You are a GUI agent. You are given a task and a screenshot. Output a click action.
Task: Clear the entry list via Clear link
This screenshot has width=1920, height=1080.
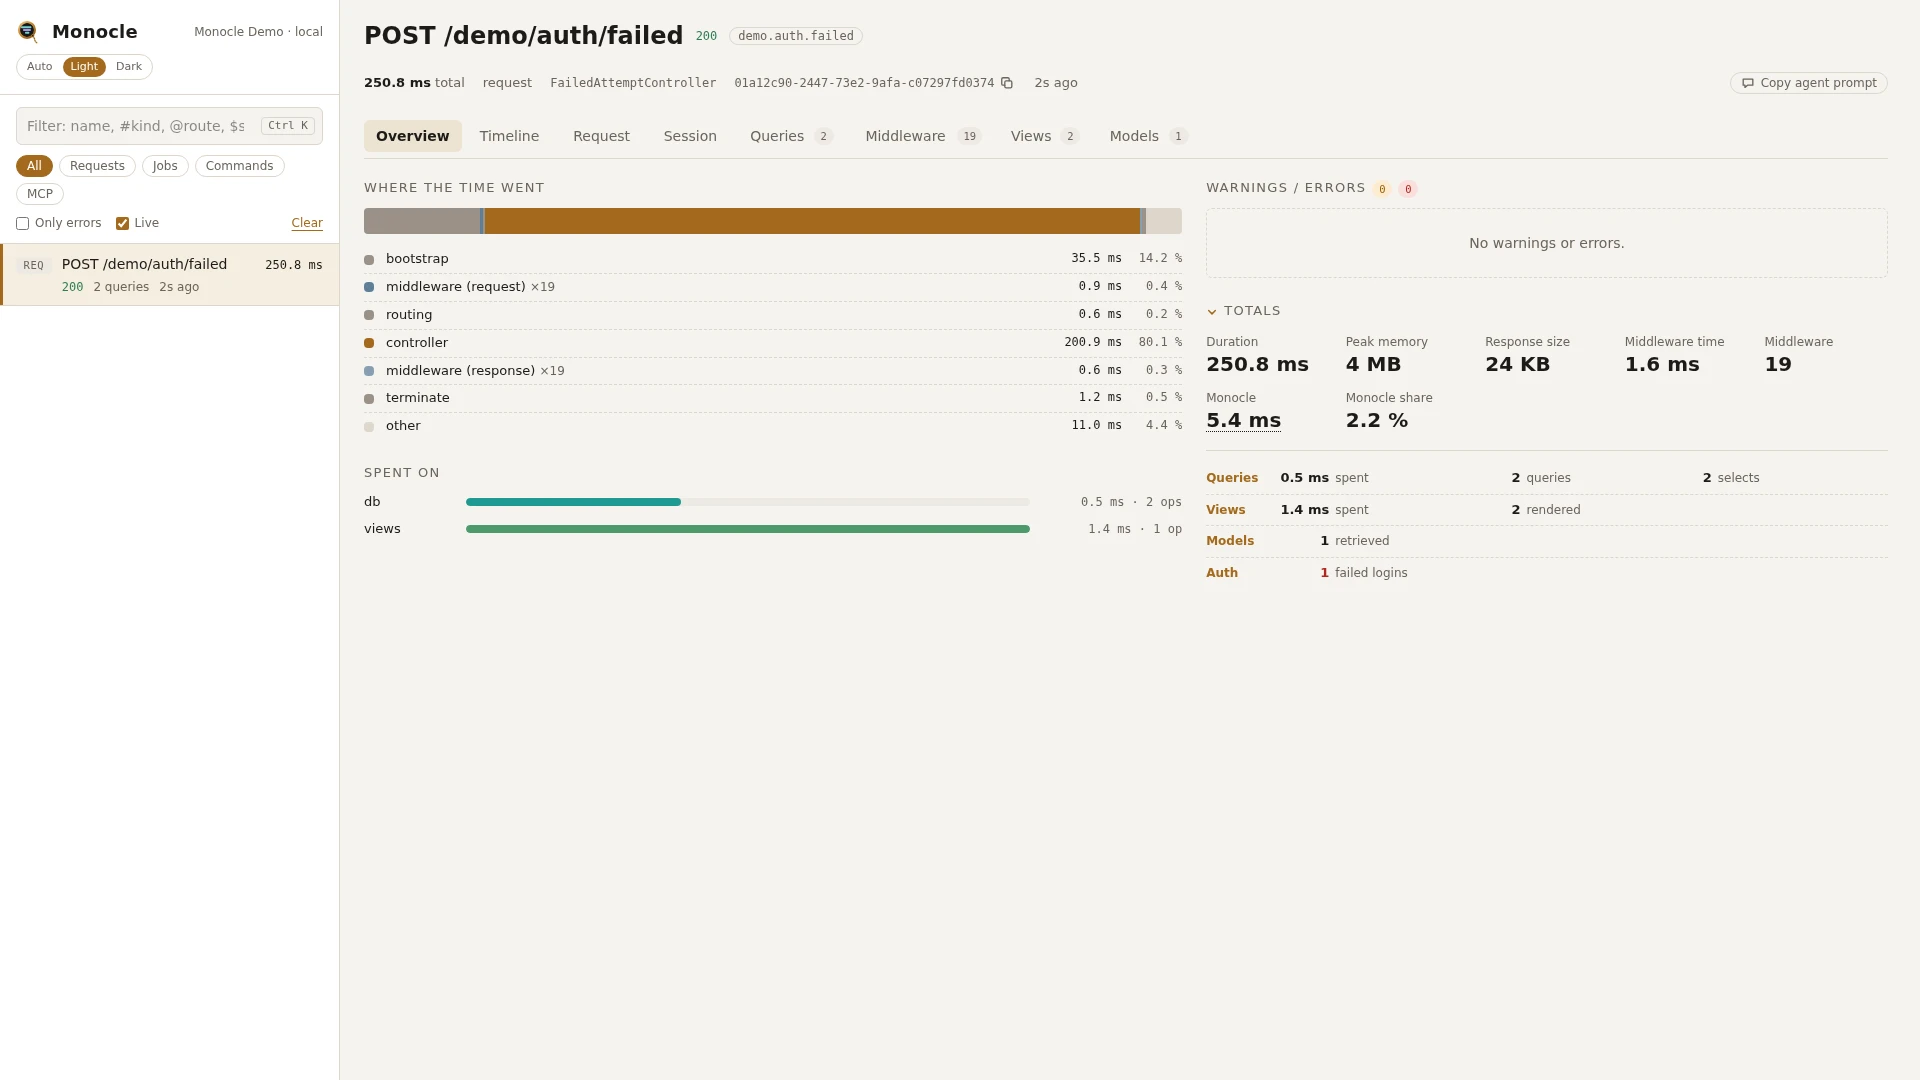click(307, 223)
